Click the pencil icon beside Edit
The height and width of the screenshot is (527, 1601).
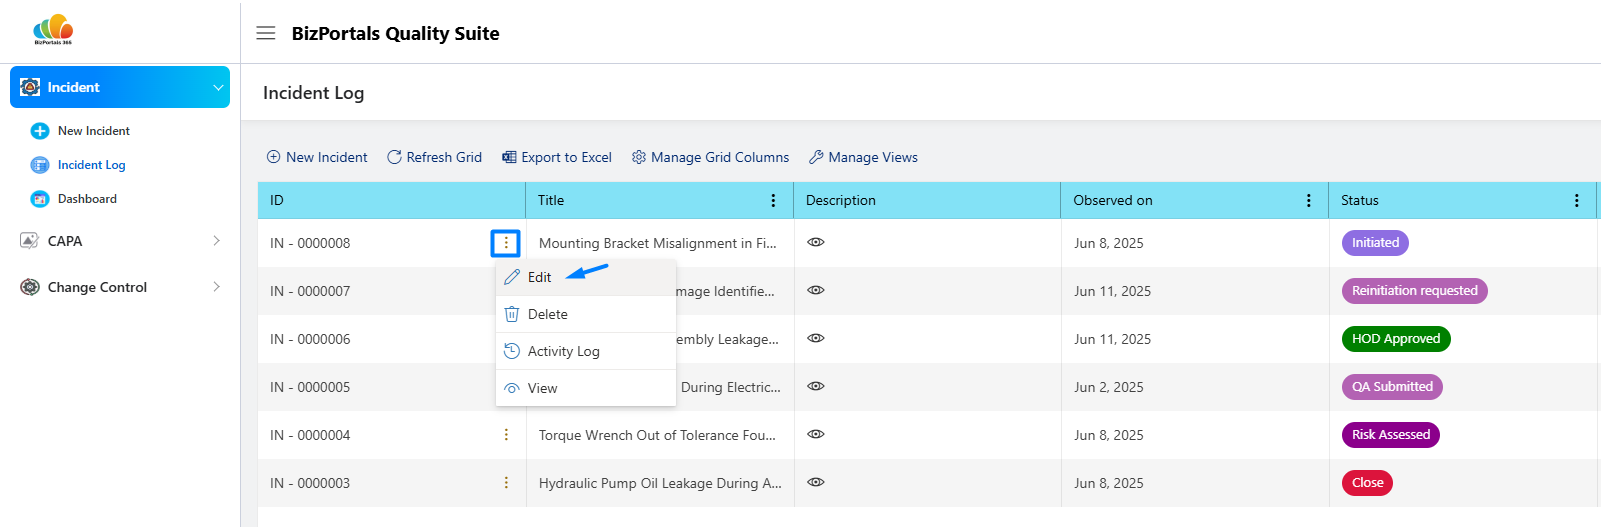(x=512, y=277)
